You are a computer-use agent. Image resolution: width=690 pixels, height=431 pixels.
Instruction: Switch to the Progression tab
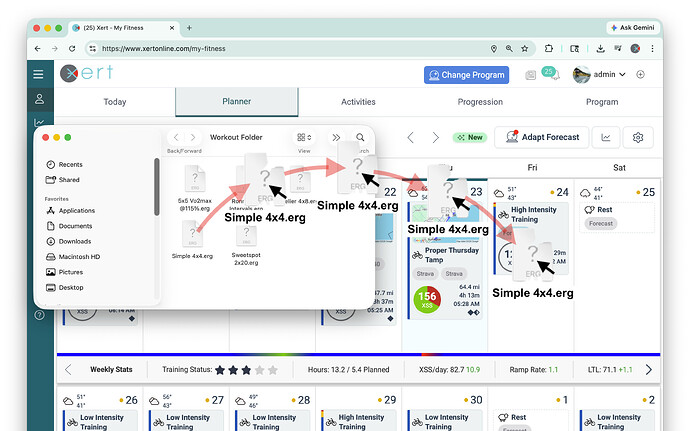(480, 102)
